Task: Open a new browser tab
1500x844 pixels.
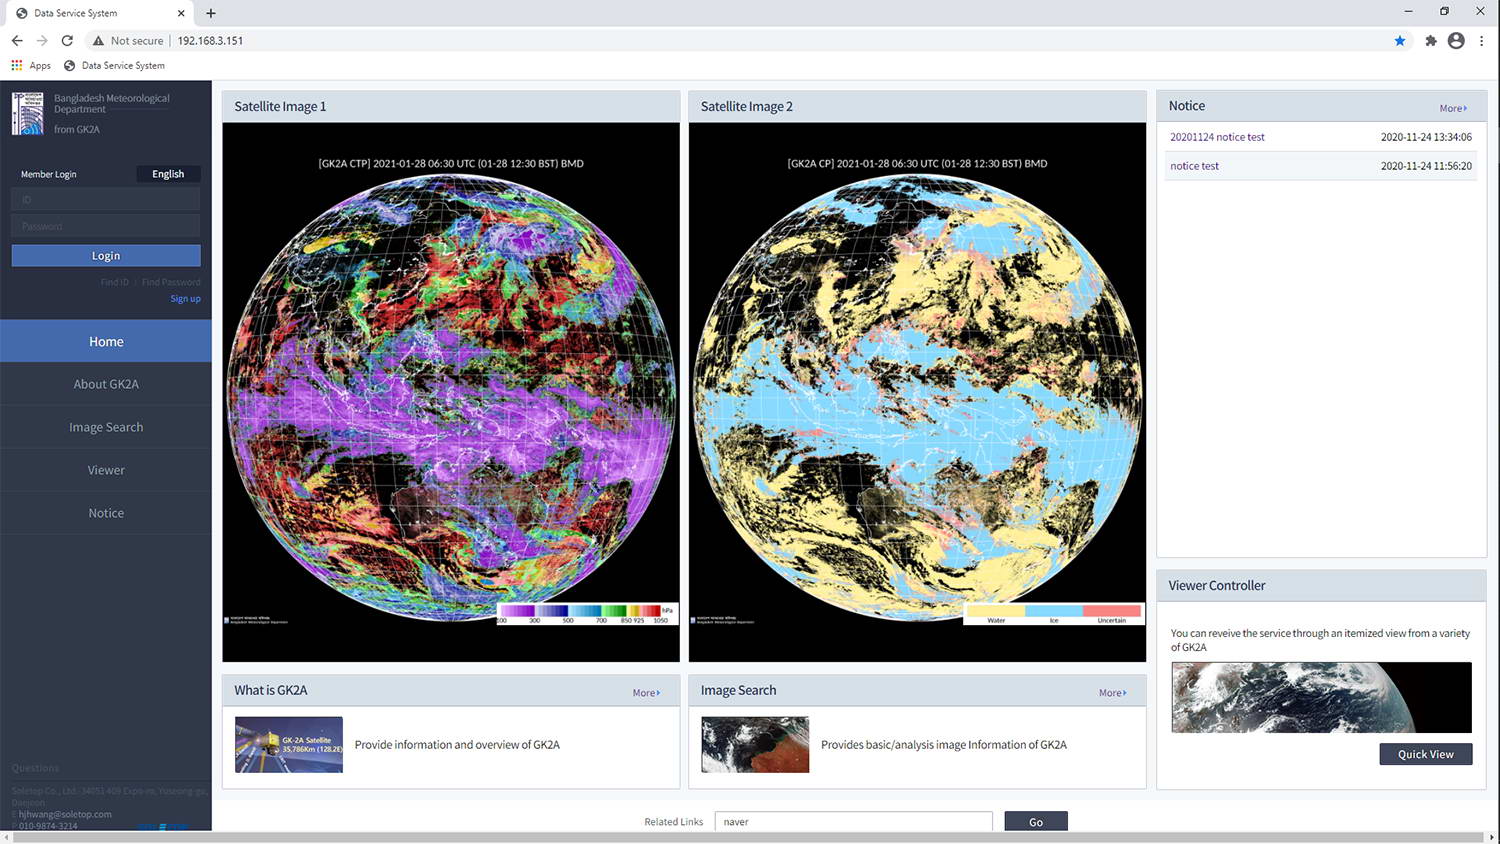Action: coord(211,13)
